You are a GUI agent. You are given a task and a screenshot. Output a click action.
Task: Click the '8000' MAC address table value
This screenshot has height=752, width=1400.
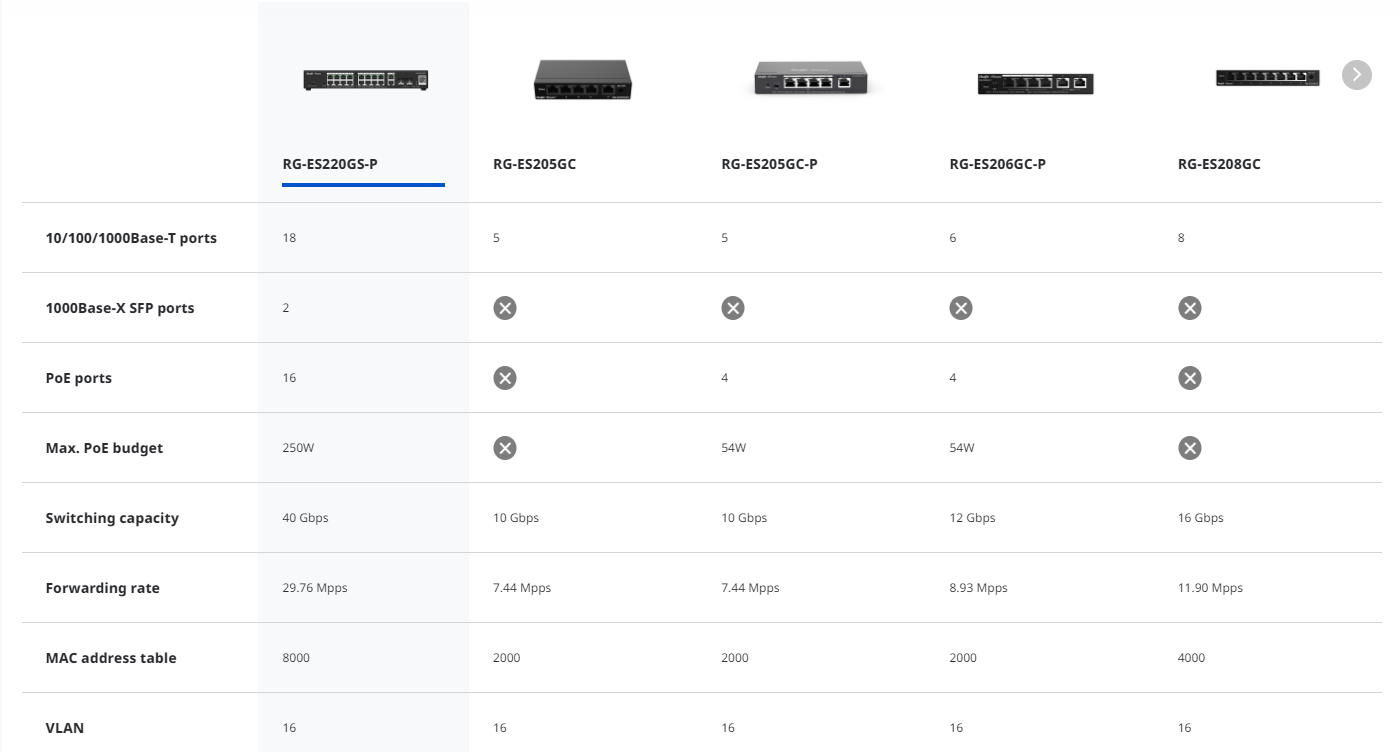tap(296, 658)
